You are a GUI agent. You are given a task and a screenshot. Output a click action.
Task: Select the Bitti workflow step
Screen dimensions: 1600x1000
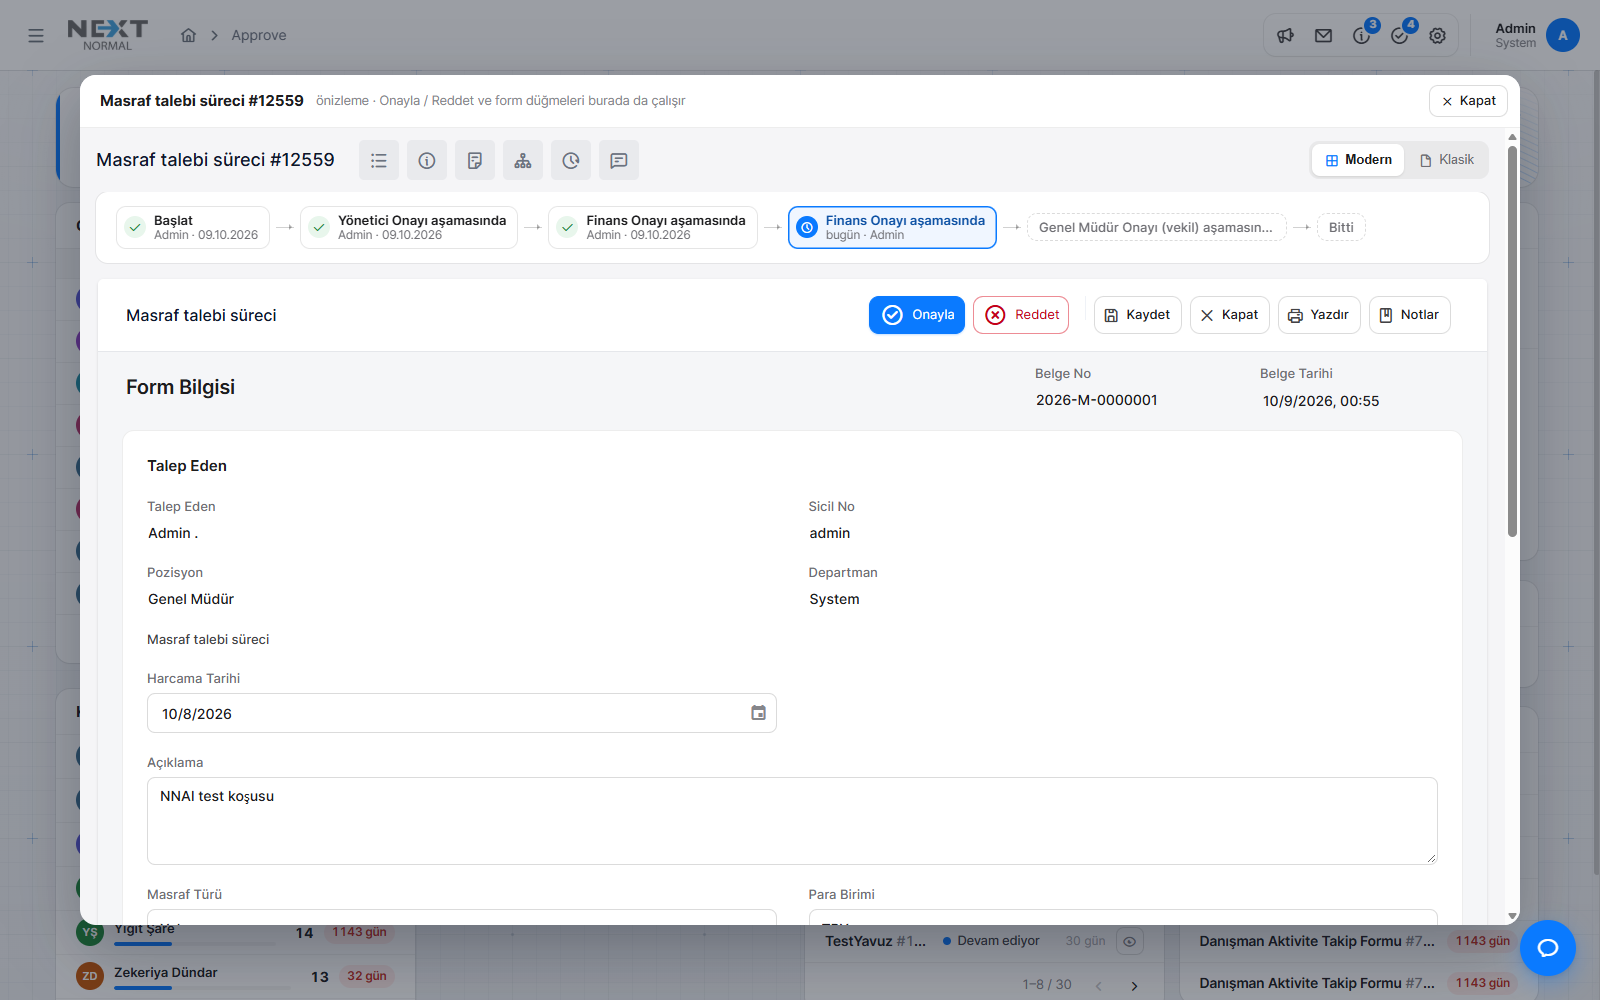point(1341,227)
